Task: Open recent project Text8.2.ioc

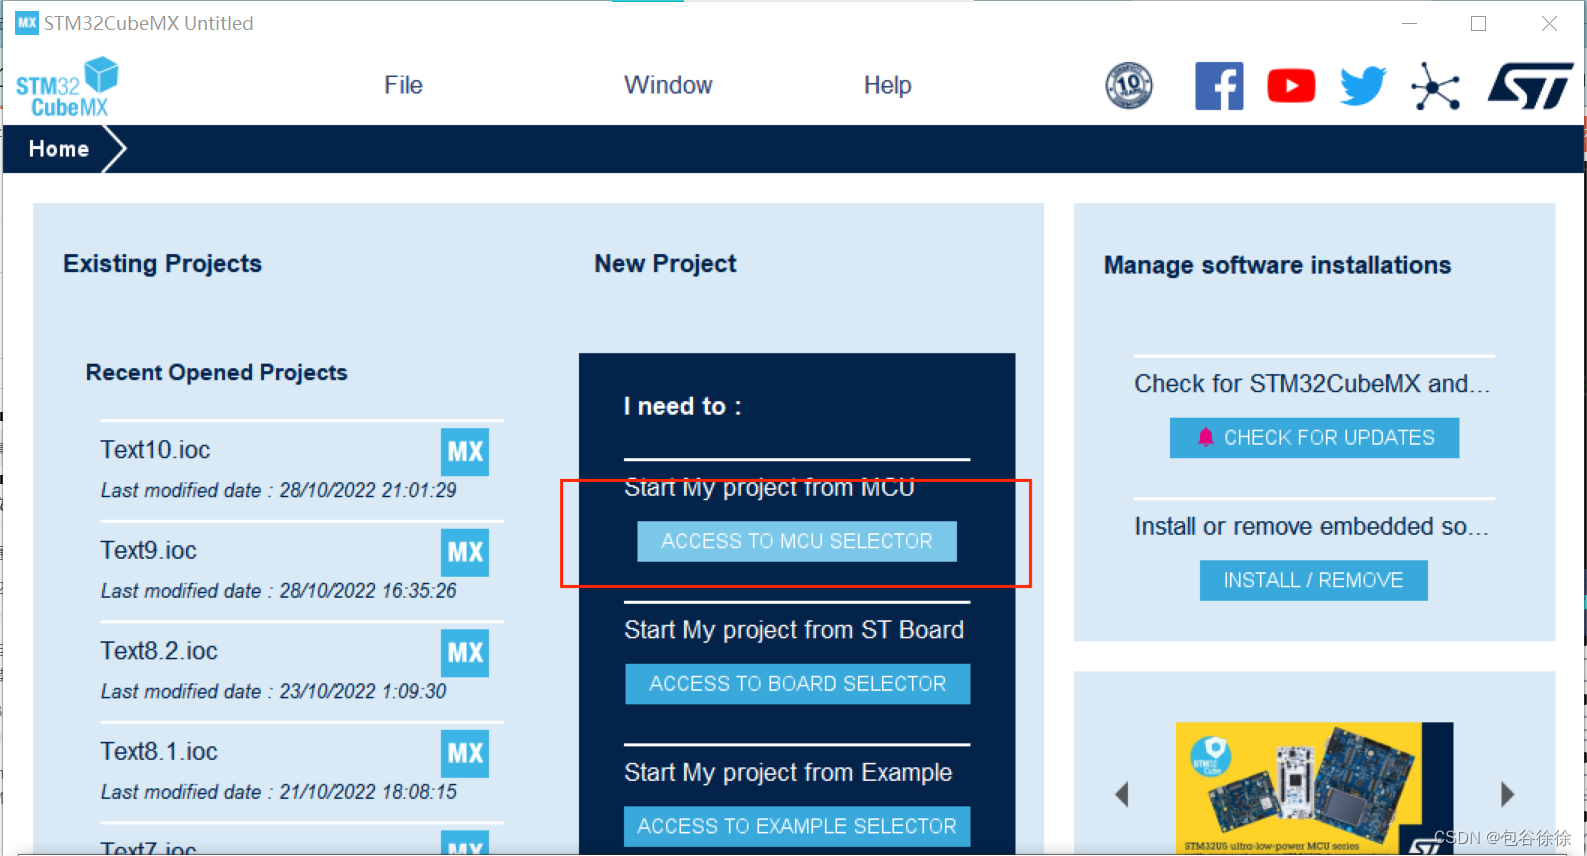Action: coord(159,651)
